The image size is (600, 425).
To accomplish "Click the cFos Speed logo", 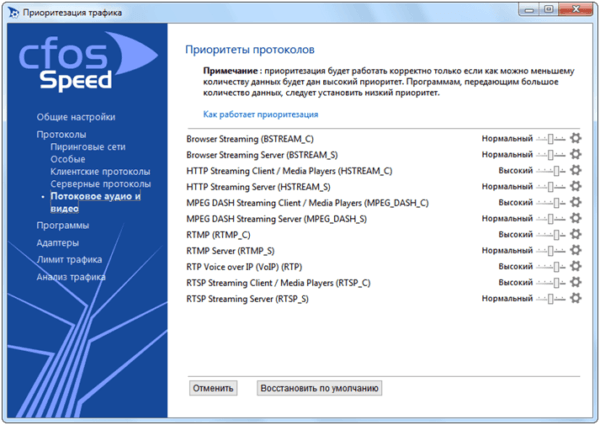I will [88, 61].
